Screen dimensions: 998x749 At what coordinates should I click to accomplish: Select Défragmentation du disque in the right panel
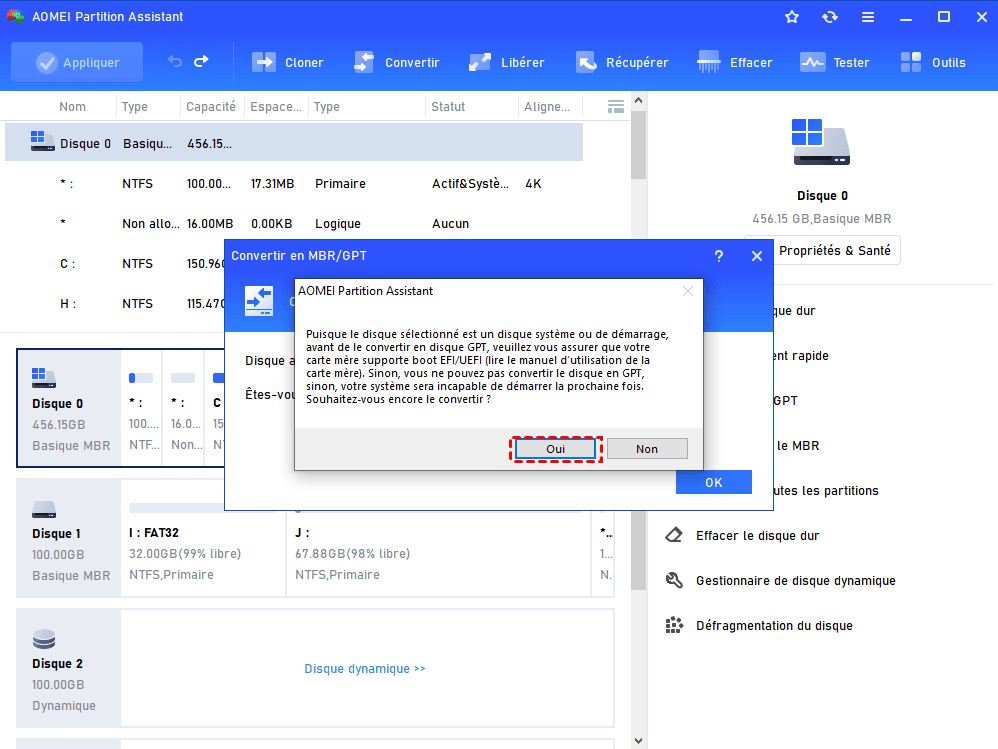tap(773, 626)
